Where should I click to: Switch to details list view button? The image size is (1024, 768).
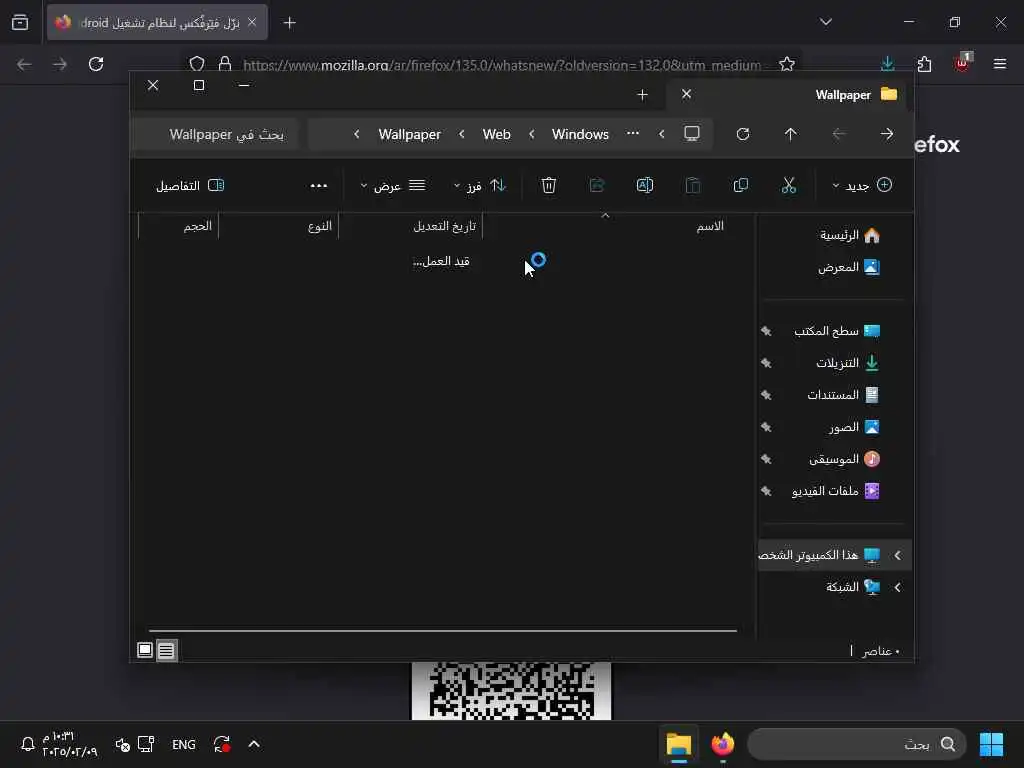tap(167, 650)
